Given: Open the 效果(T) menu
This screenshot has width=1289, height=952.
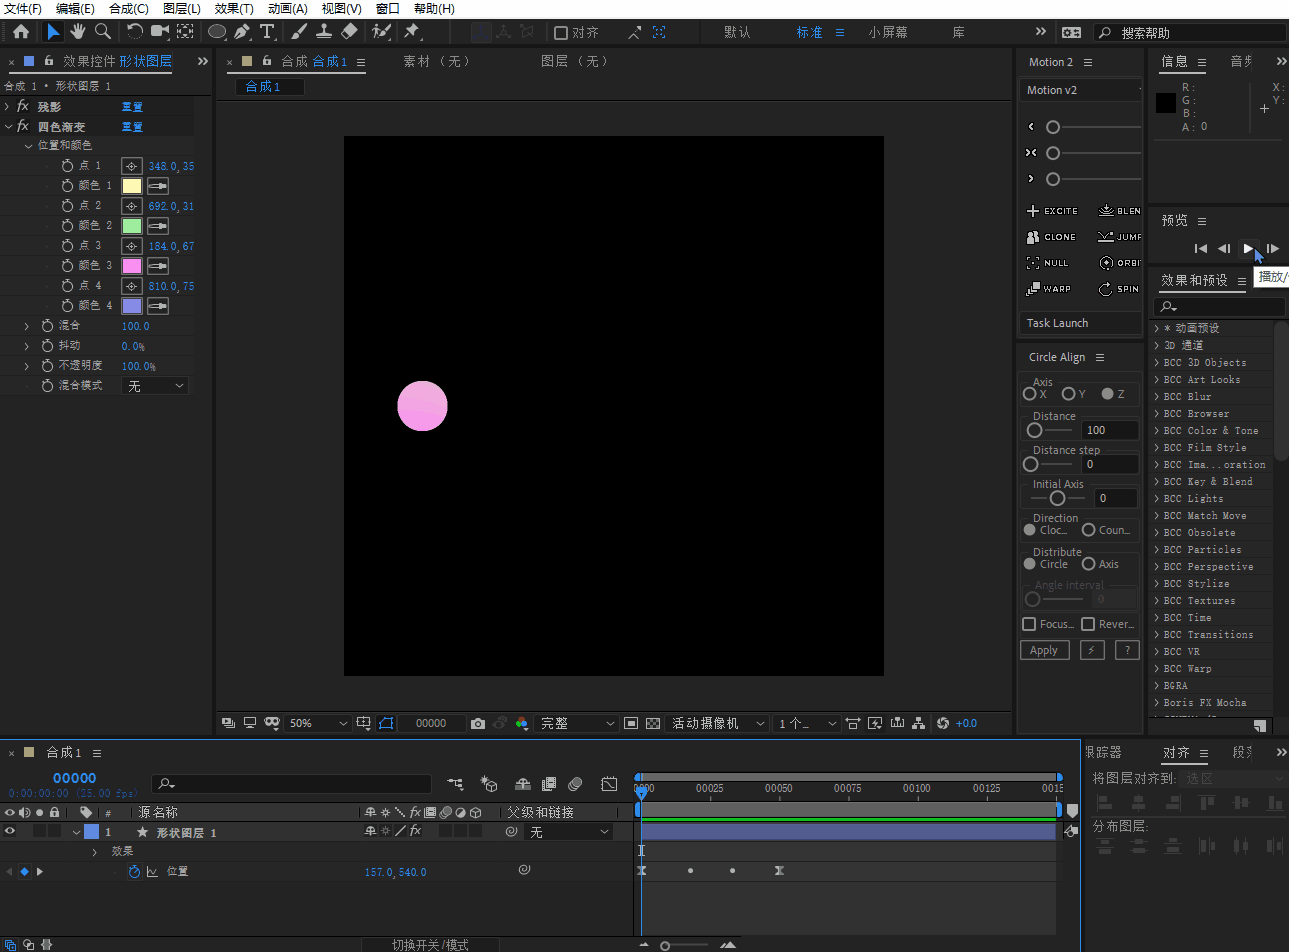Looking at the screenshot, I should coord(234,8).
